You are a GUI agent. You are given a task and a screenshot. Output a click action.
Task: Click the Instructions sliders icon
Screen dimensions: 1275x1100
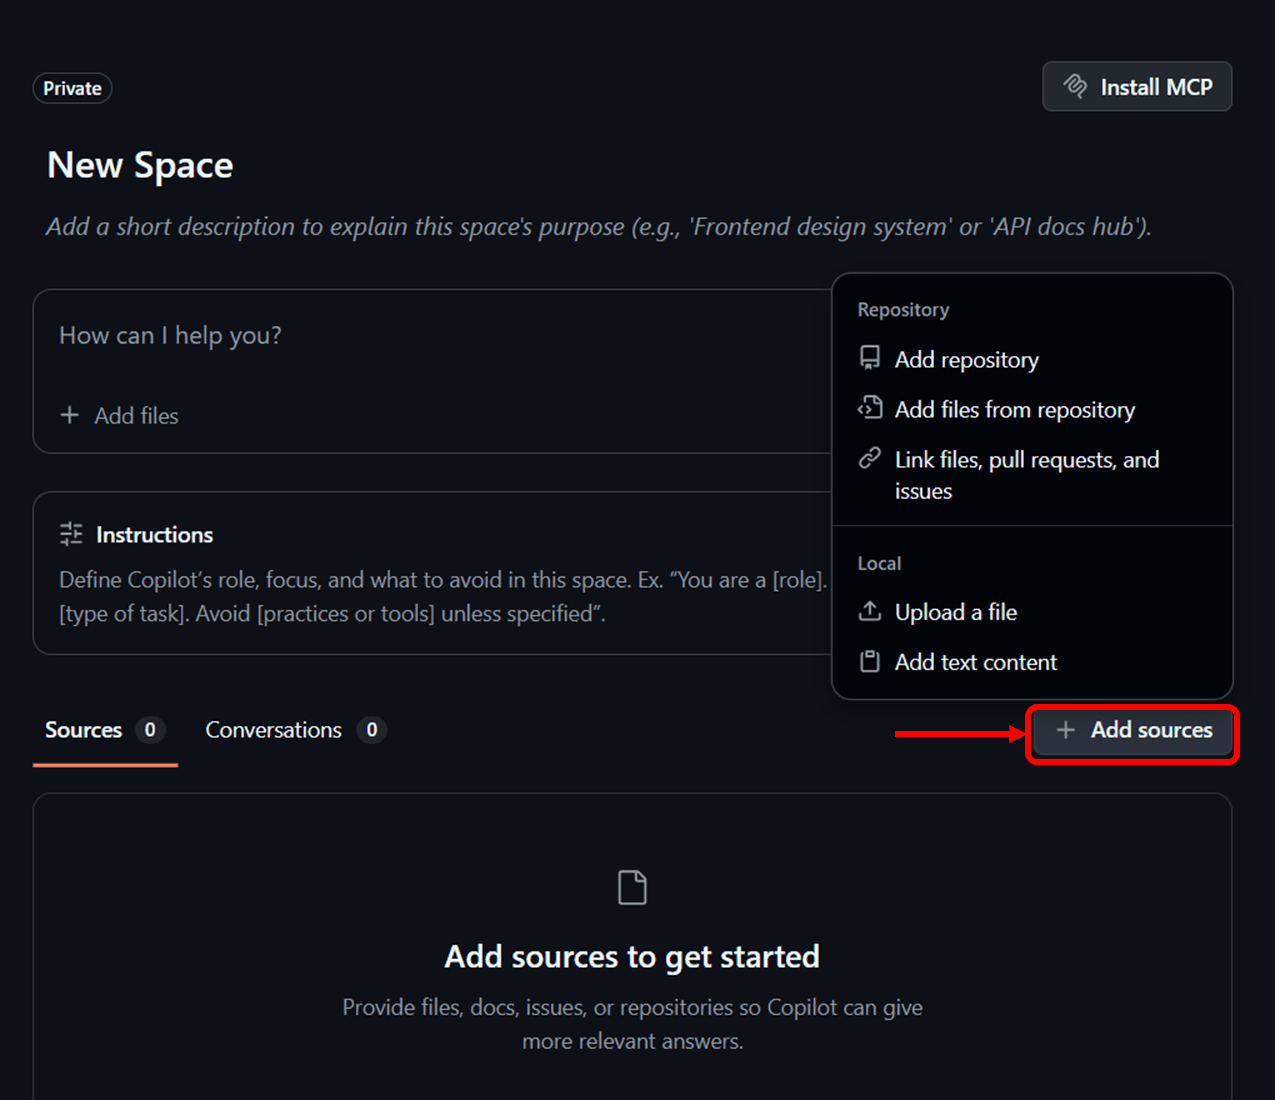click(71, 535)
